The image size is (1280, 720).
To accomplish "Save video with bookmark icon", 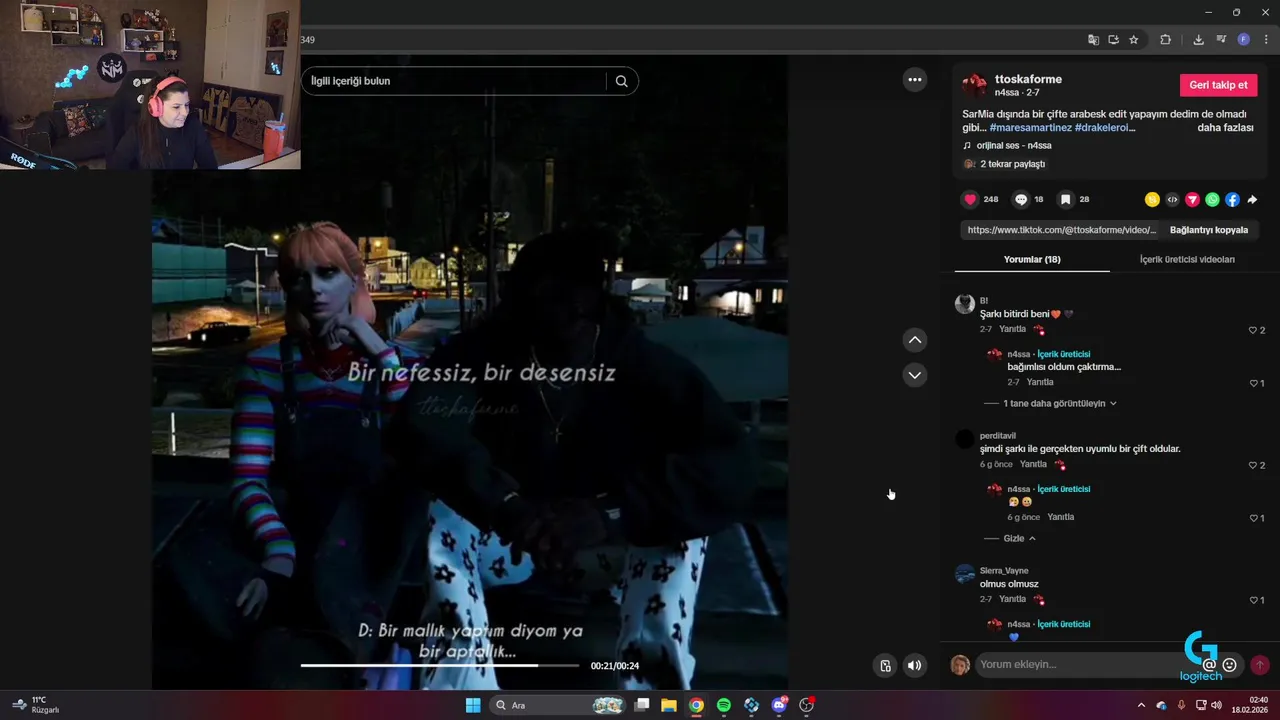I will click(x=1066, y=199).
